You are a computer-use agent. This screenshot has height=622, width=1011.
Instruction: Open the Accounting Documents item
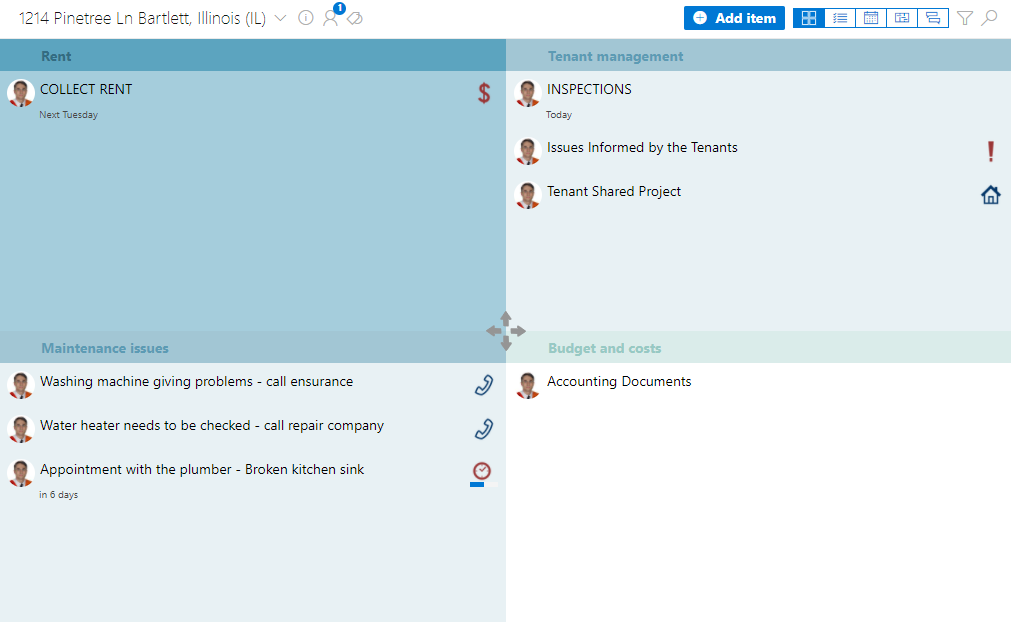click(619, 381)
